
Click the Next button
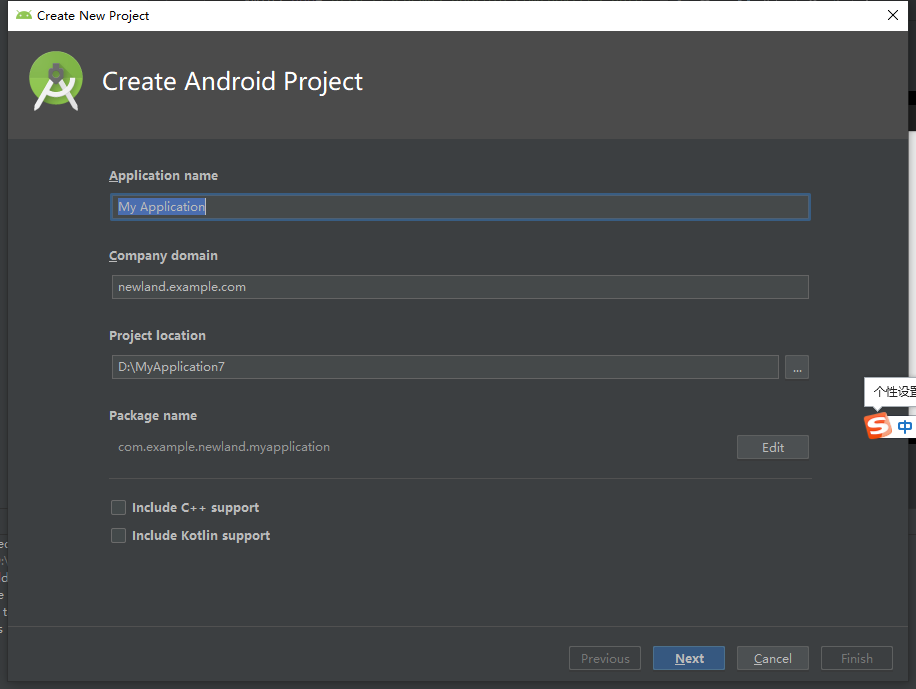coord(688,658)
